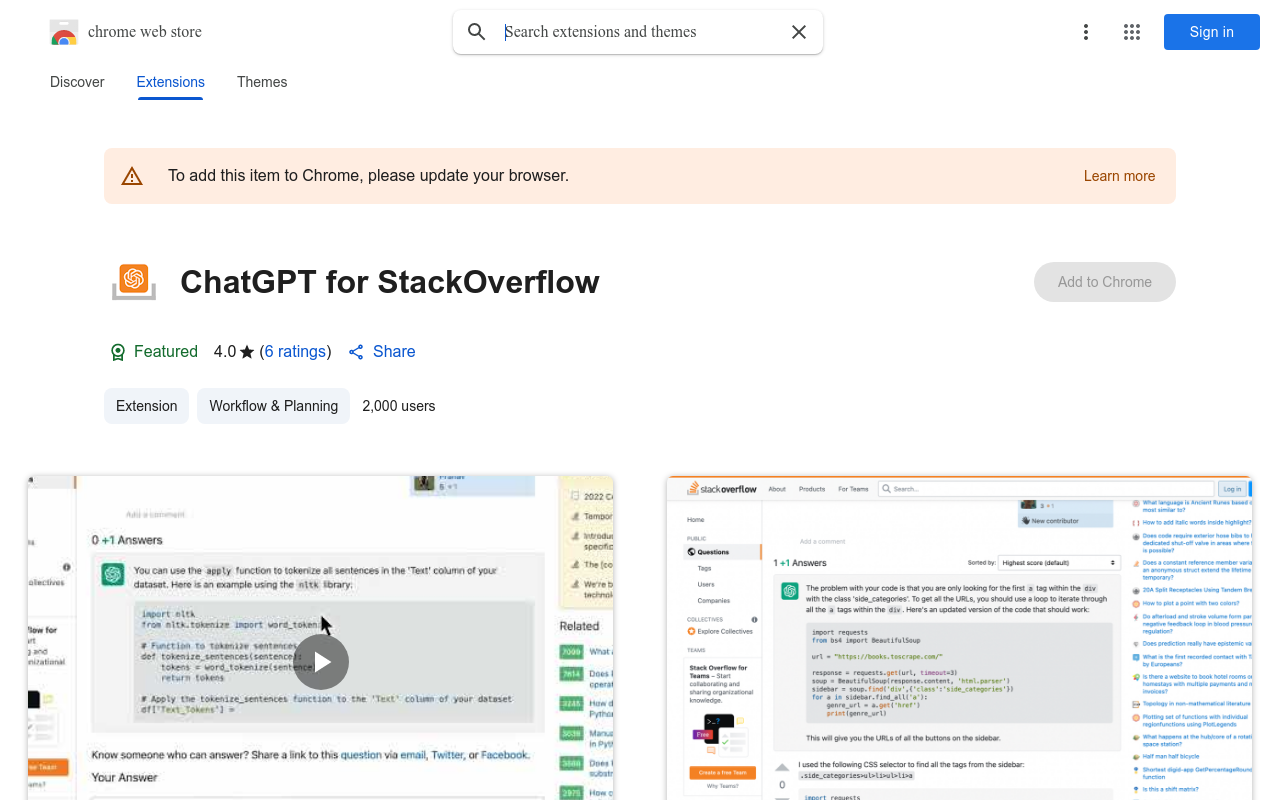Open the three-dot more options menu
The image size is (1280, 800).
1086,32
